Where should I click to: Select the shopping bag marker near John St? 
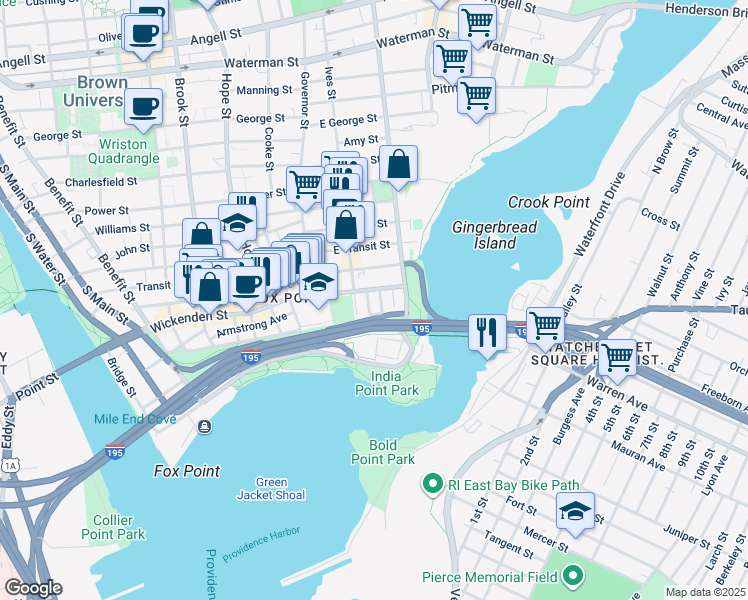coord(201,236)
